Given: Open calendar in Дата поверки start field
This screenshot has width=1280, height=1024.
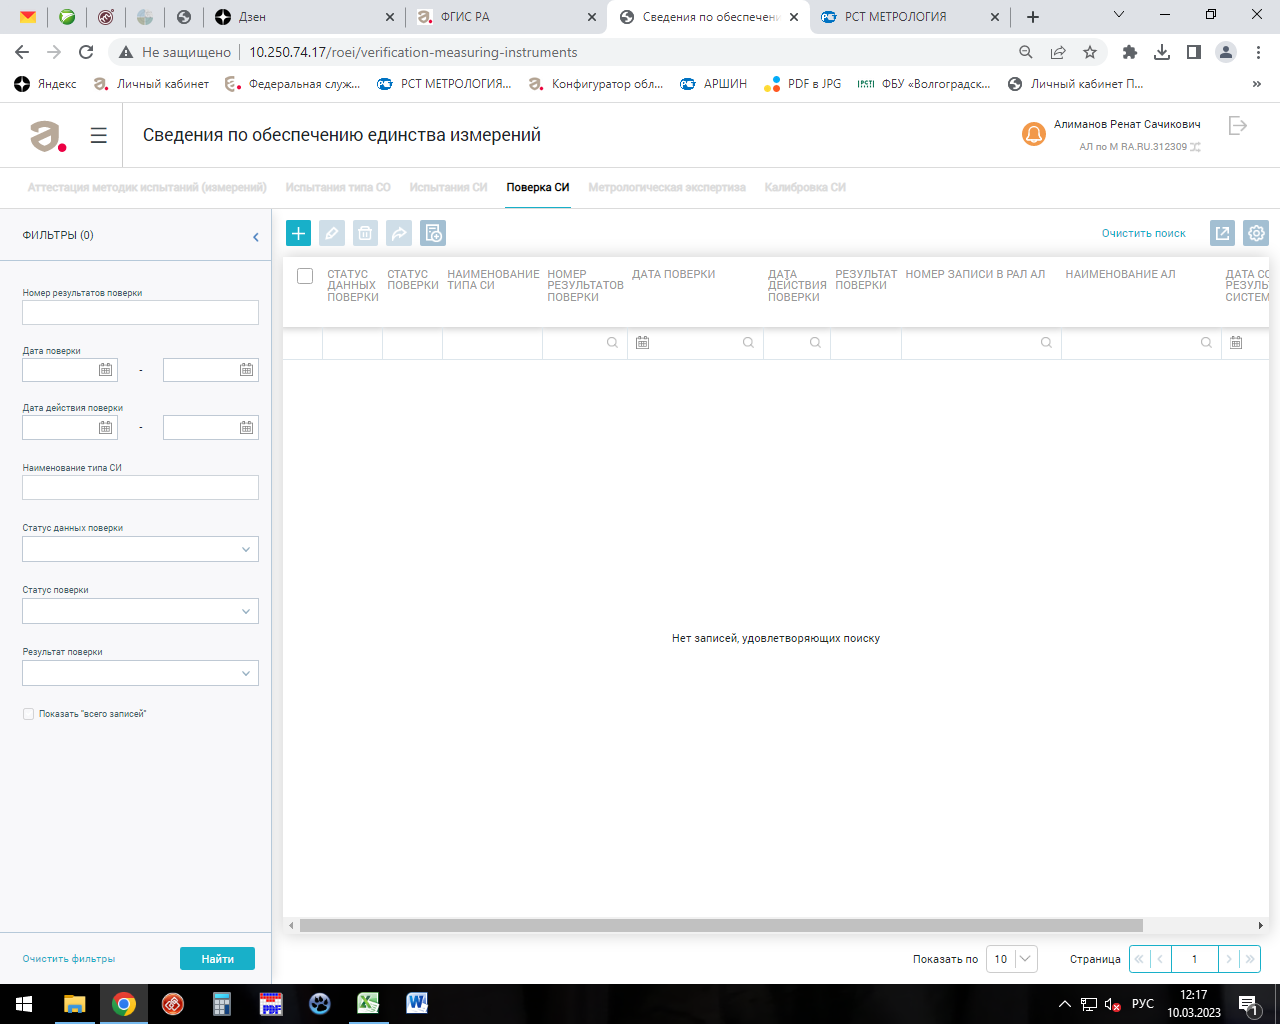Looking at the screenshot, I should [105, 370].
